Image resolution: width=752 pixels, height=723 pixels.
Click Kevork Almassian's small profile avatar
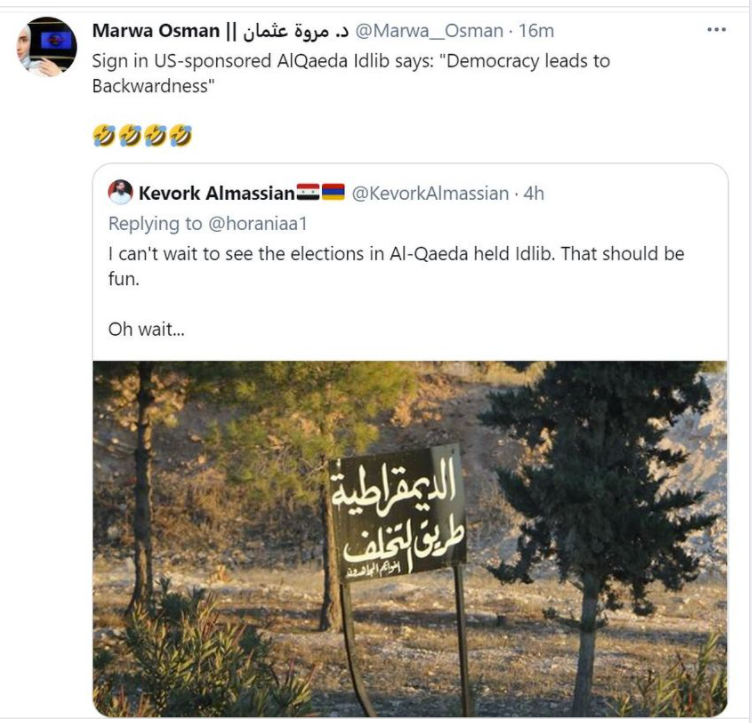coord(120,193)
